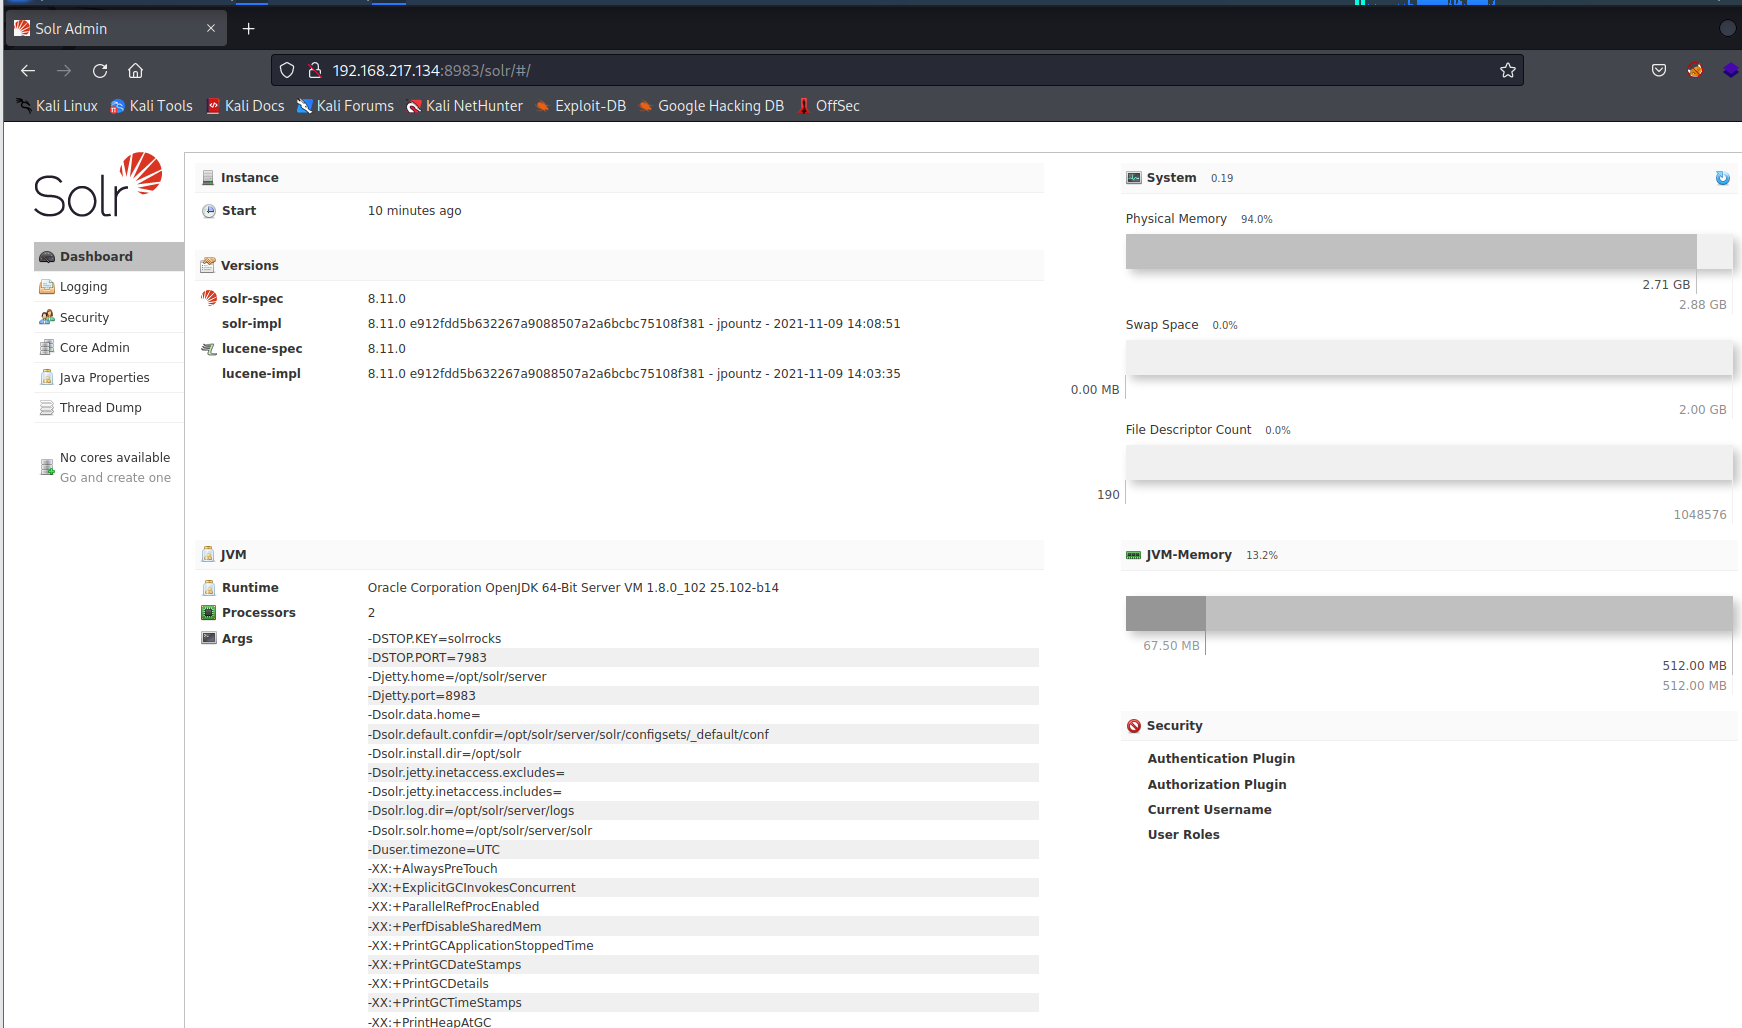The image size is (1742, 1028).
Task: Click the Start clock icon
Action: click(209, 211)
